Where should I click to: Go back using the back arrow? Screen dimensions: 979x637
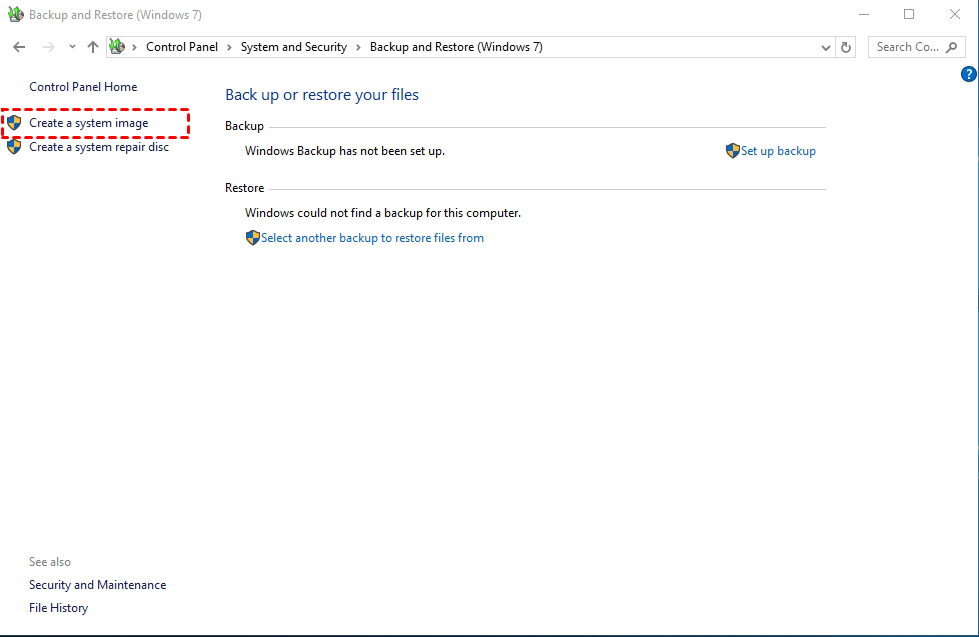tap(19, 47)
